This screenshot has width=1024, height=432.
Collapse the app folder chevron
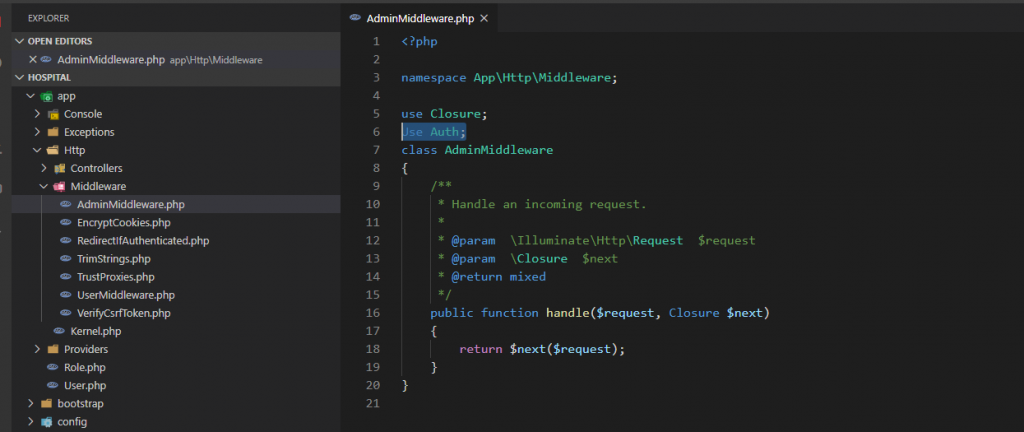[30, 96]
